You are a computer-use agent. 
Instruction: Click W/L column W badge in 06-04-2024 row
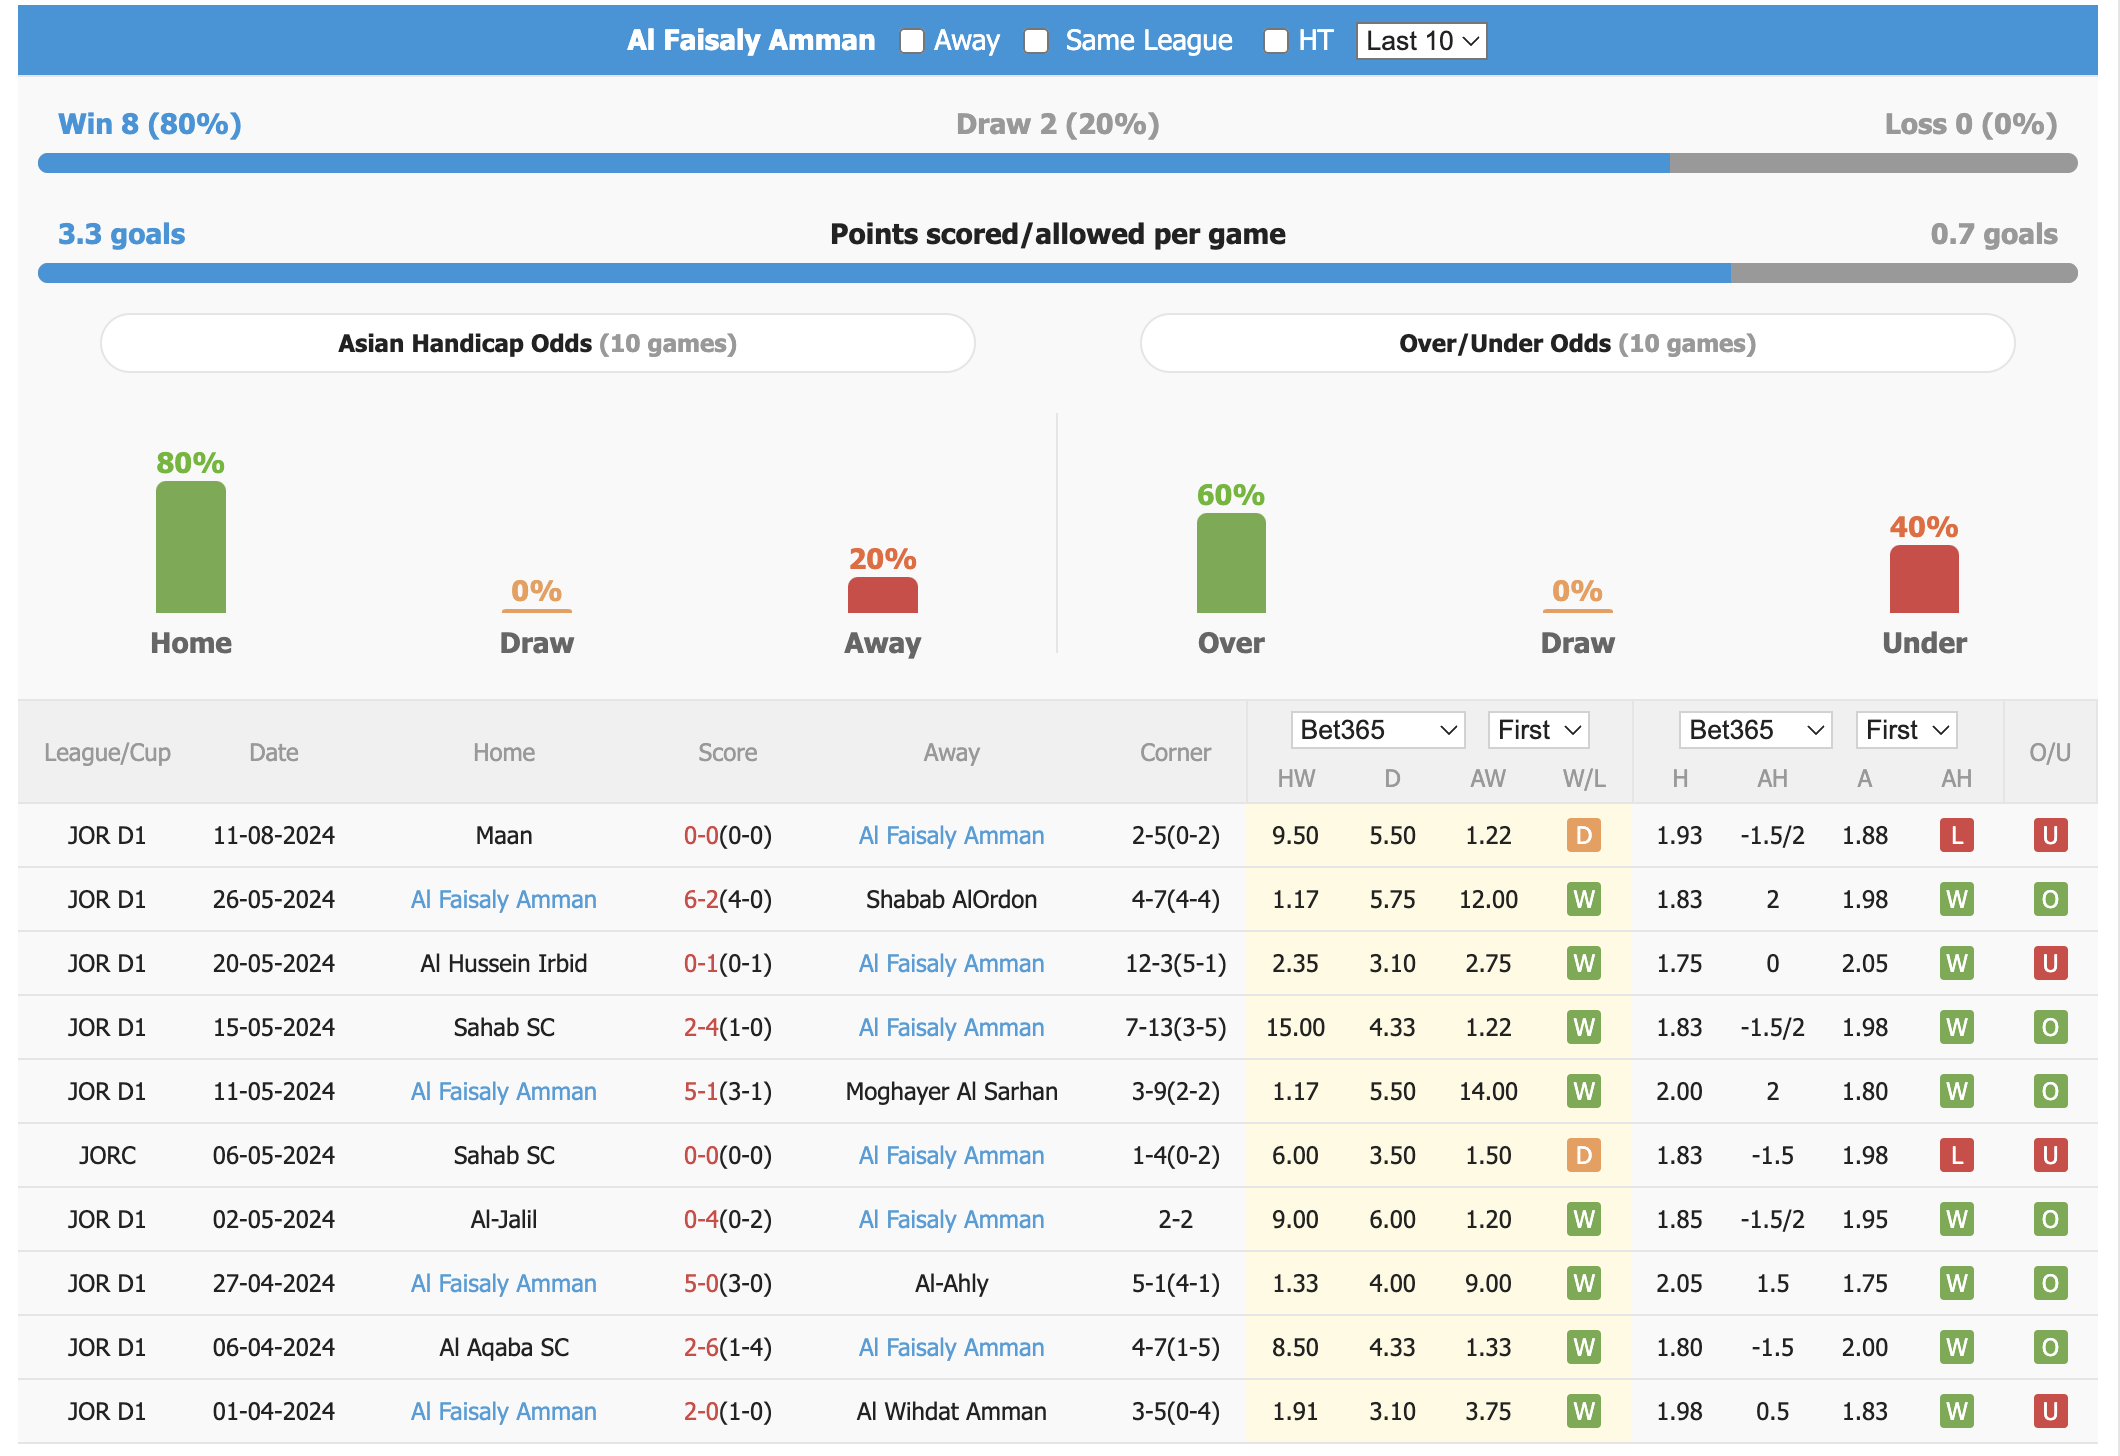(1584, 1347)
